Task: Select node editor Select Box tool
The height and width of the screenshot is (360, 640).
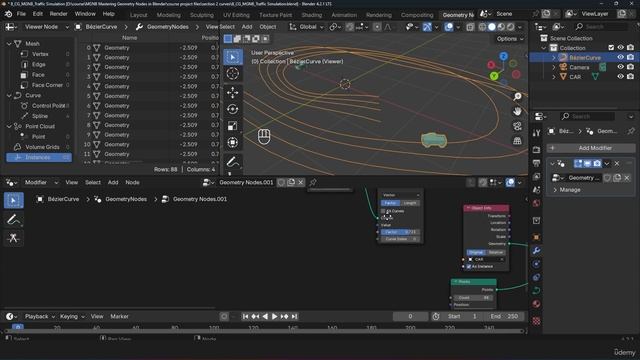Action: tap(13, 200)
